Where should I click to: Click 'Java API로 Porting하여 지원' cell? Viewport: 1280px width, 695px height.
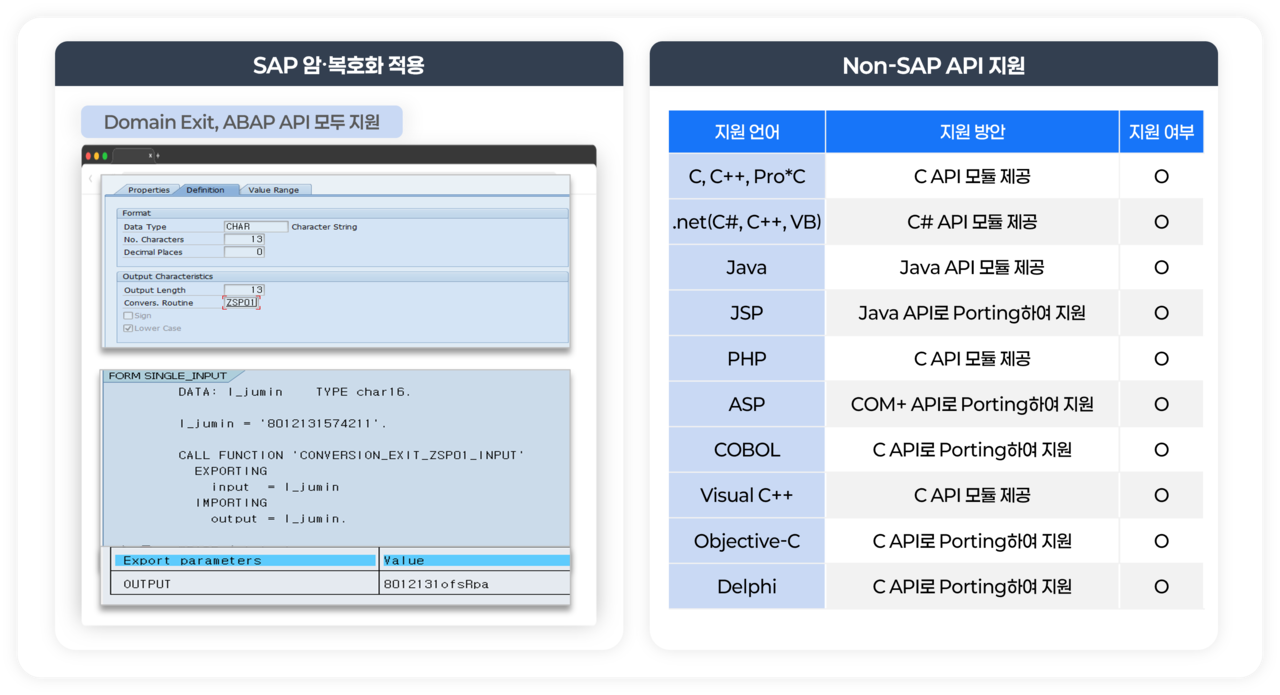click(972, 313)
